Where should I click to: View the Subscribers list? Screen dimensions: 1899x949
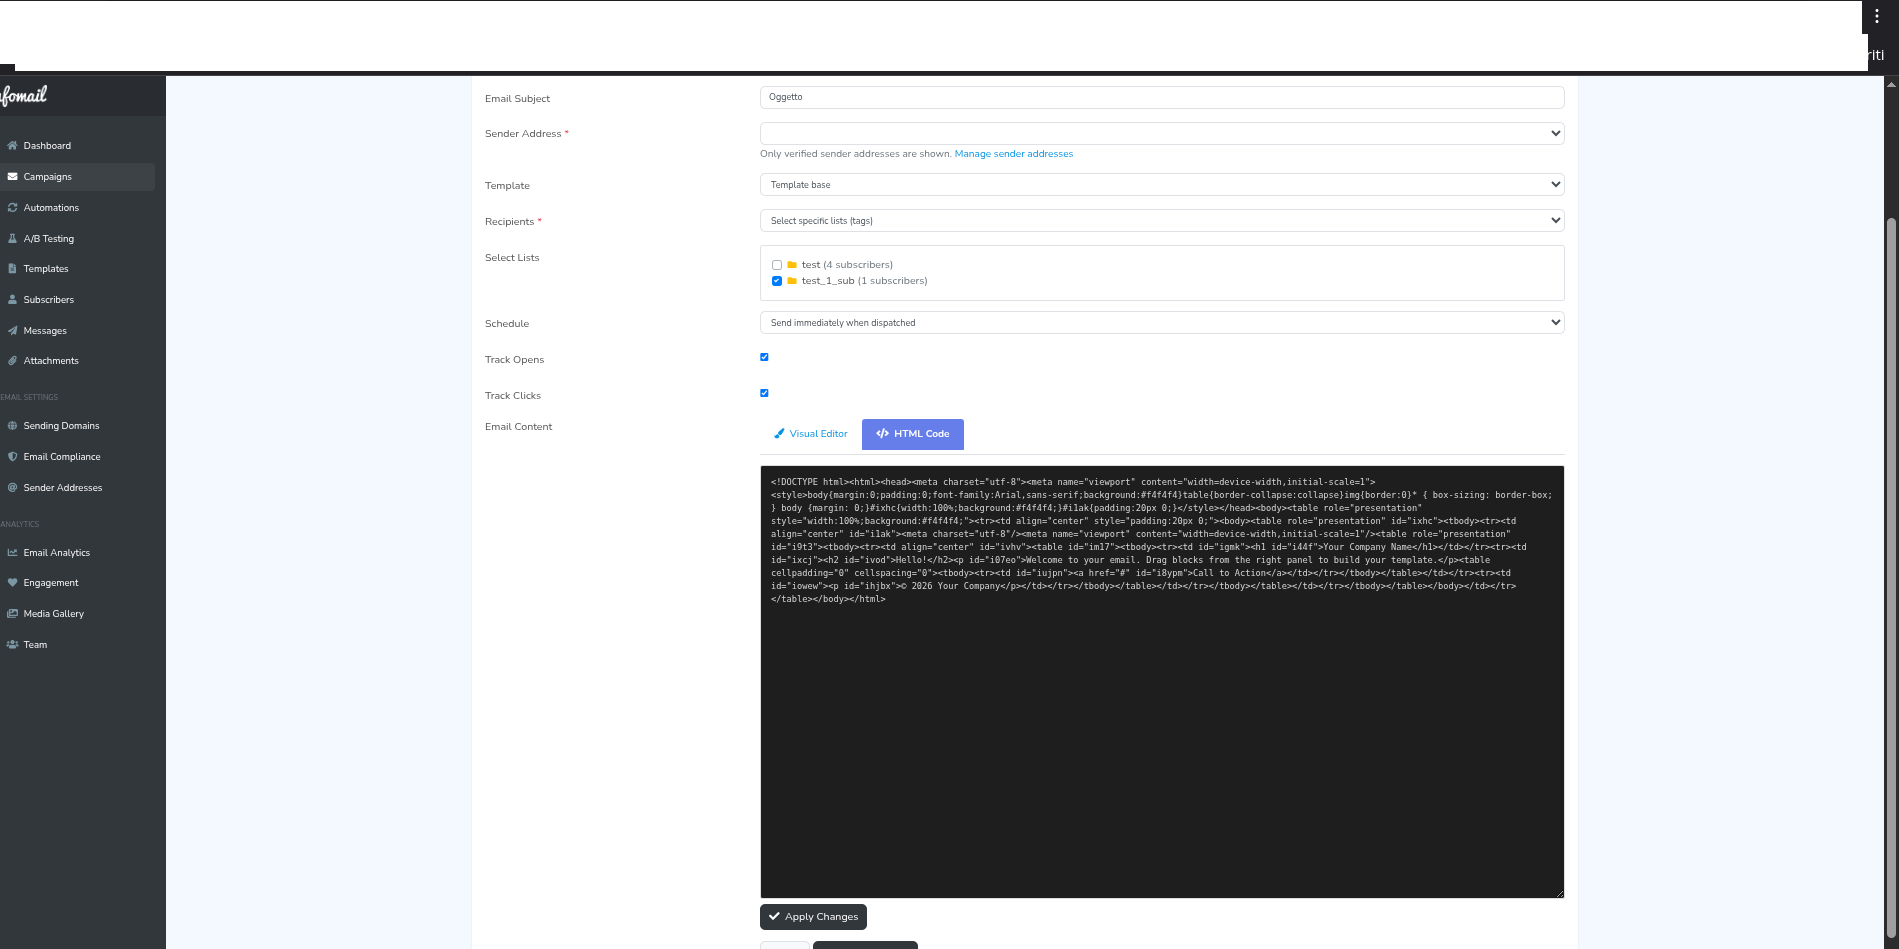(48, 299)
